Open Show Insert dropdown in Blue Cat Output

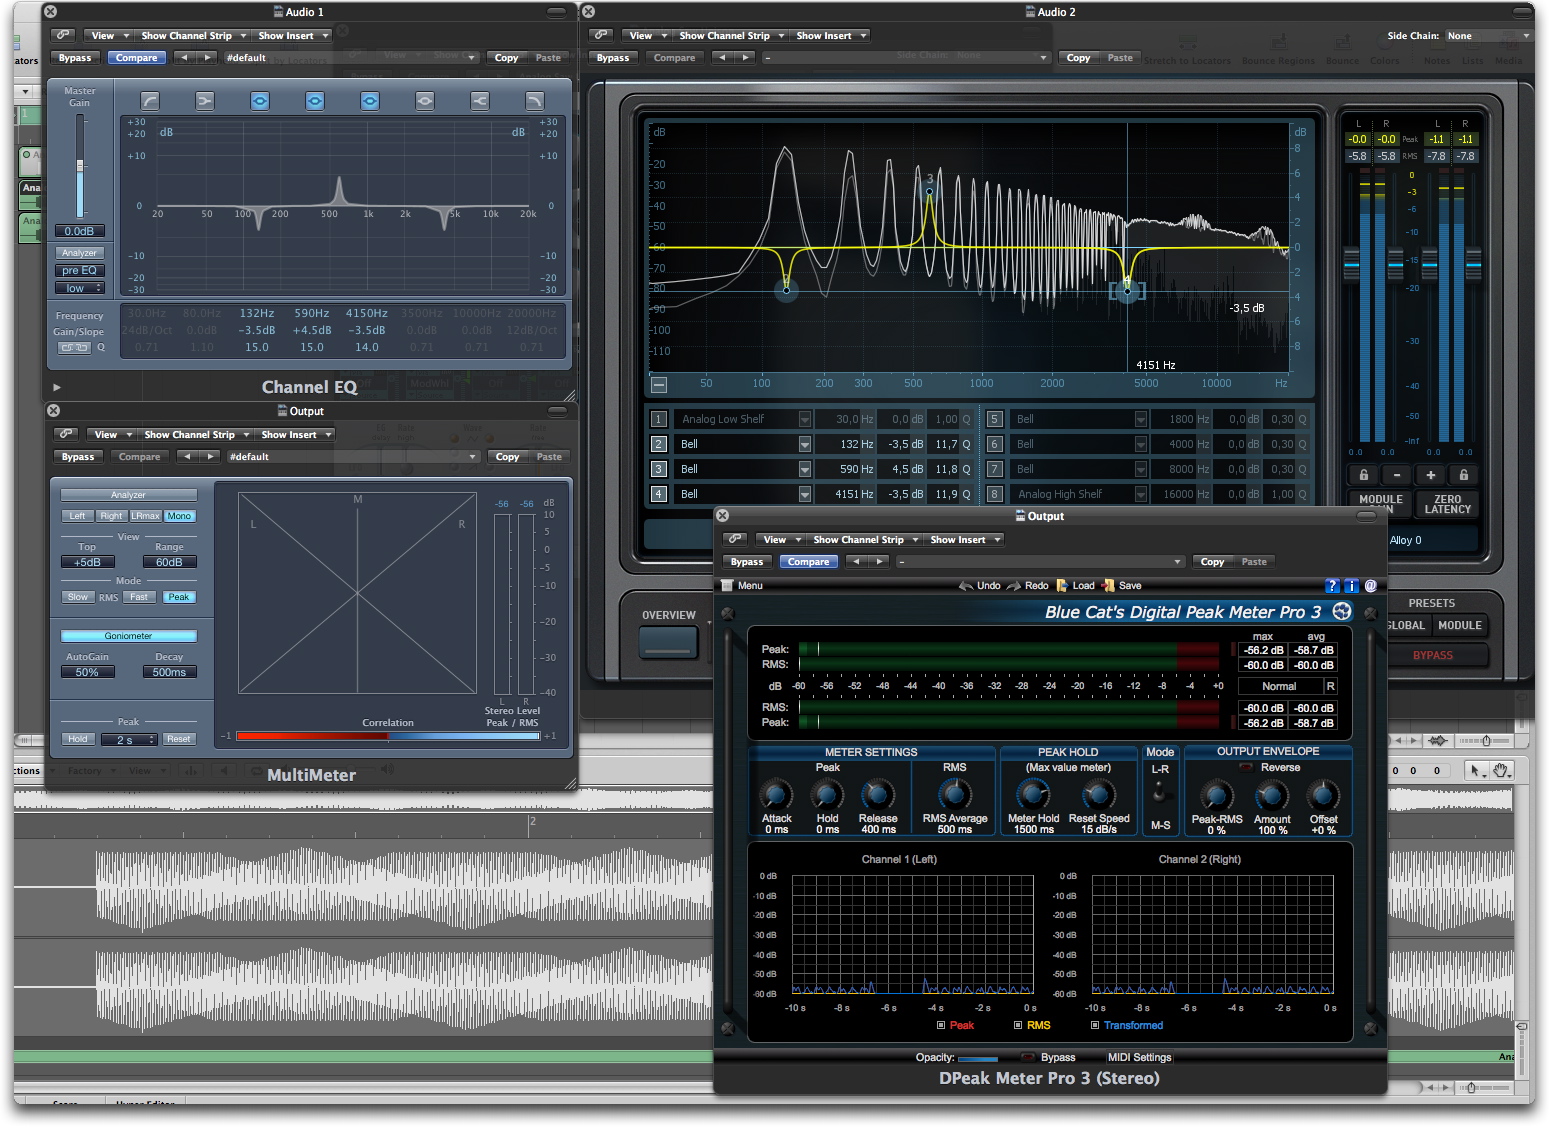(x=963, y=539)
